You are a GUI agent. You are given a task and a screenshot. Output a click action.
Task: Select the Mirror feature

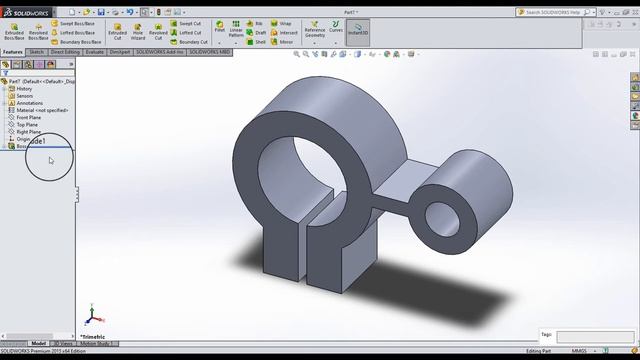tap(282, 42)
